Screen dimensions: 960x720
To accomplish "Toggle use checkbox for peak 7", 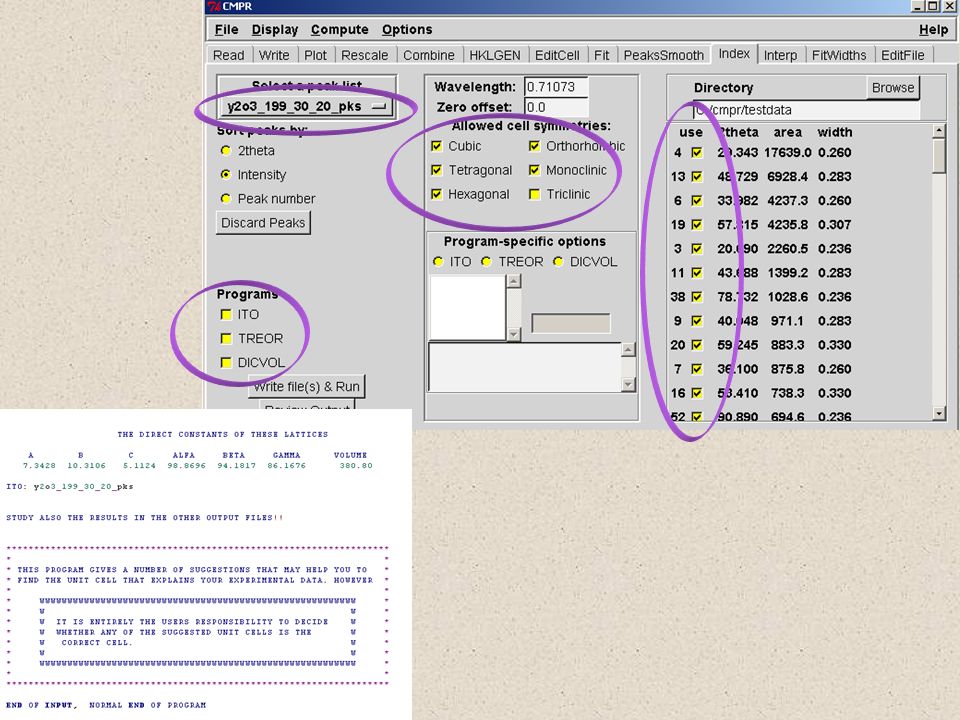I will click(697, 369).
